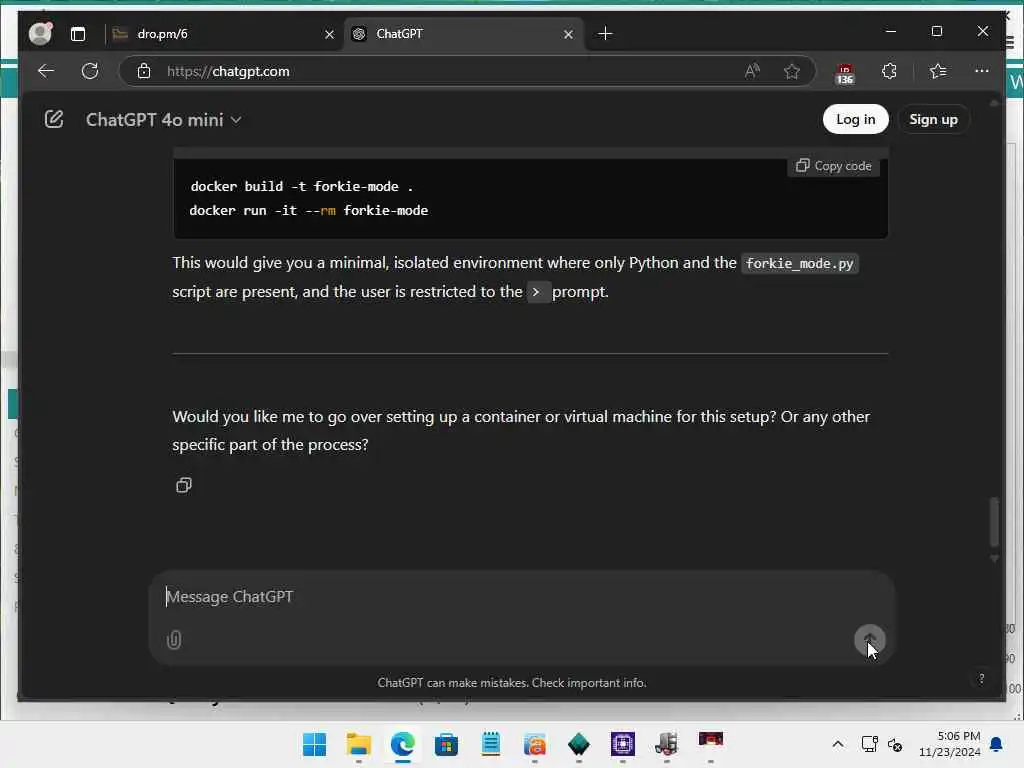The height and width of the screenshot is (768, 1024).
Task: Open the muted volume tray icon
Action: click(x=895, y=744)
